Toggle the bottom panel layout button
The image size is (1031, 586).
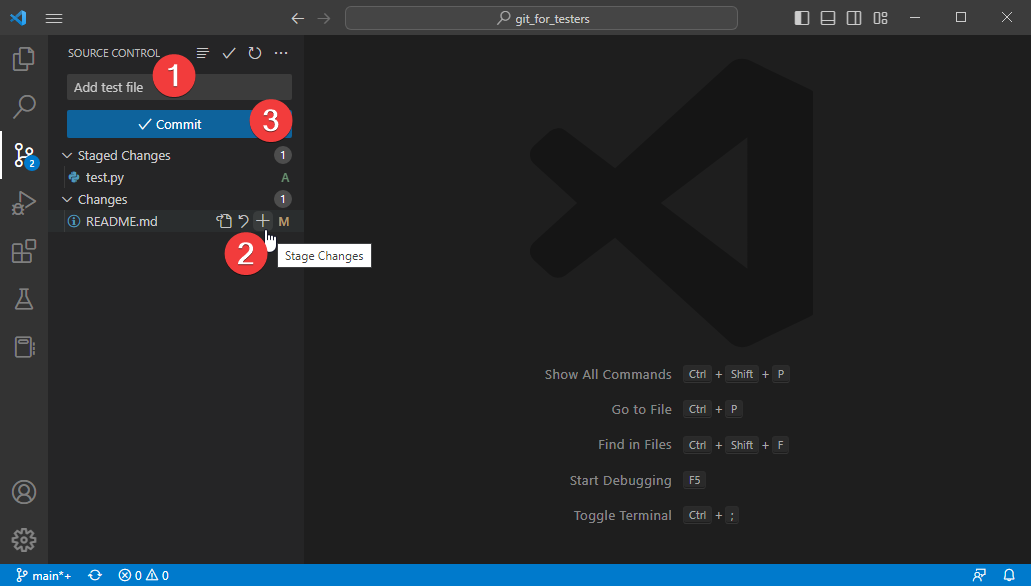pos(828,18)
